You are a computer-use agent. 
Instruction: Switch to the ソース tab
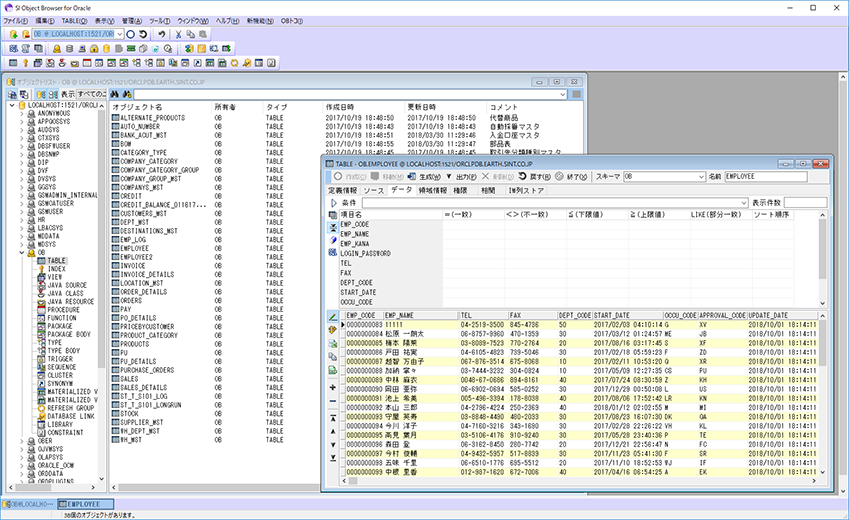[374, 189]
